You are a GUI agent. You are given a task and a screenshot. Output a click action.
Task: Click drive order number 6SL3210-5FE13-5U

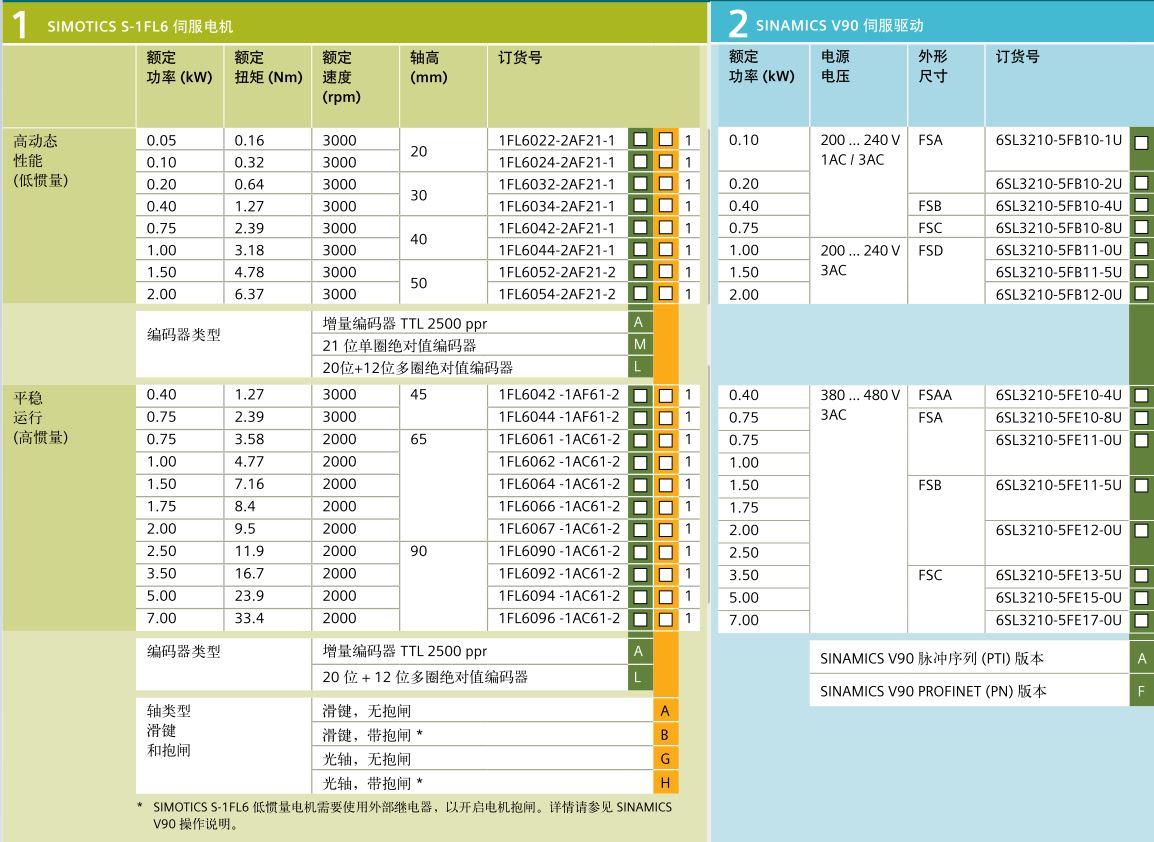coord(1058,575)
